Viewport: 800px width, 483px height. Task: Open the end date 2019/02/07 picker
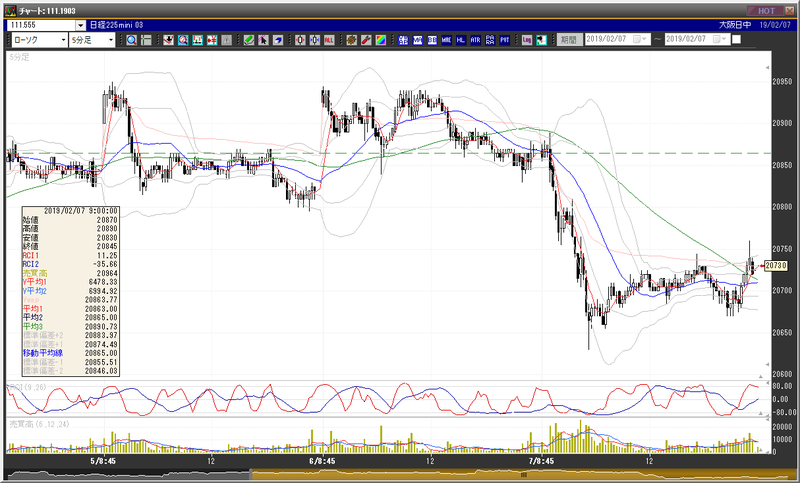coord(697,39)
